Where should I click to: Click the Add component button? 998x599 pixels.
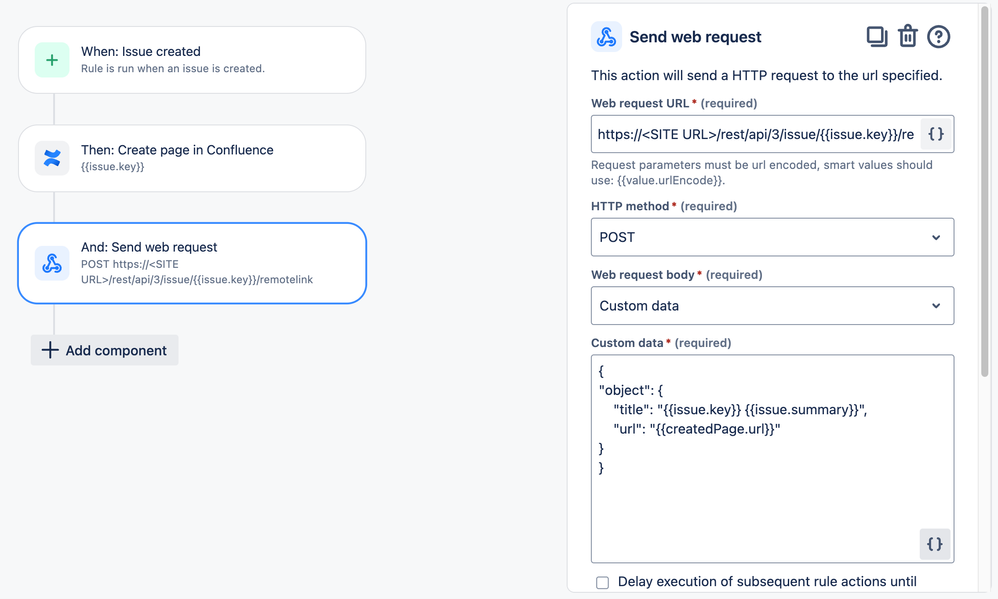(105, 350)
